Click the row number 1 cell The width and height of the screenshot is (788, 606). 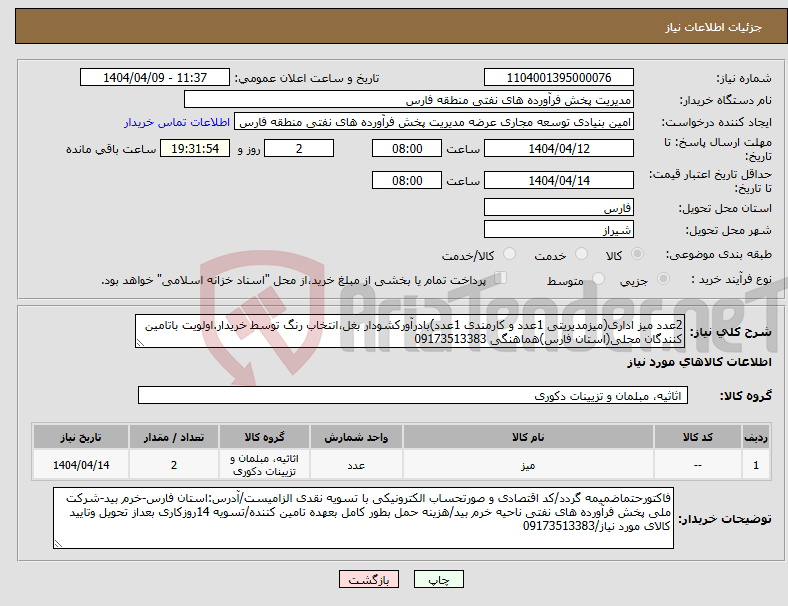point(755,464)
